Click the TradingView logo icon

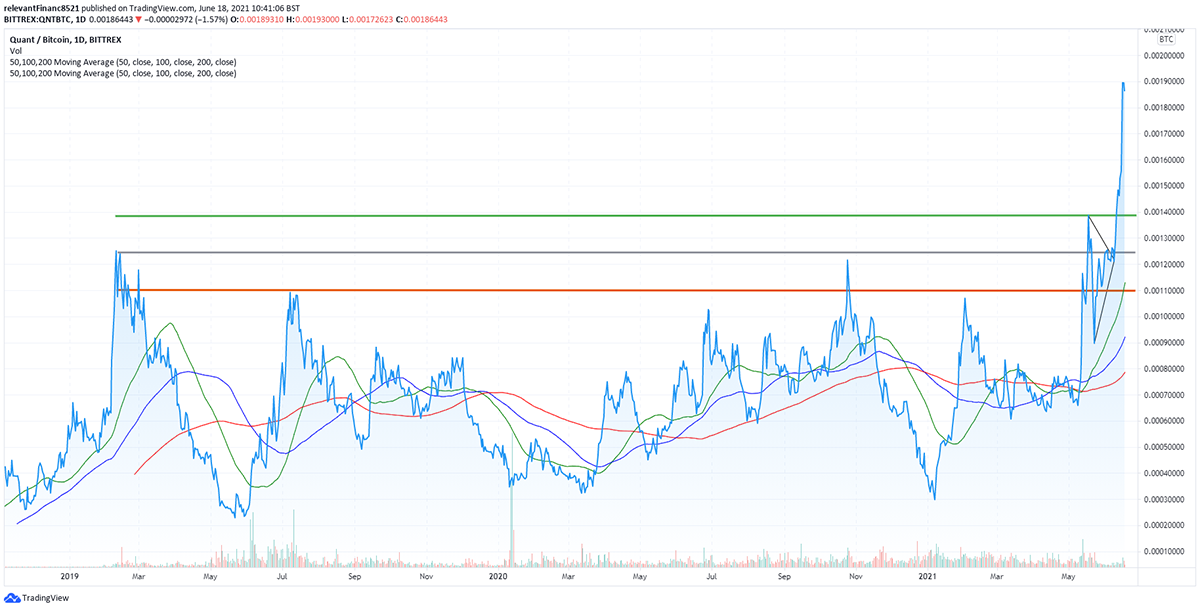[14, 598]
